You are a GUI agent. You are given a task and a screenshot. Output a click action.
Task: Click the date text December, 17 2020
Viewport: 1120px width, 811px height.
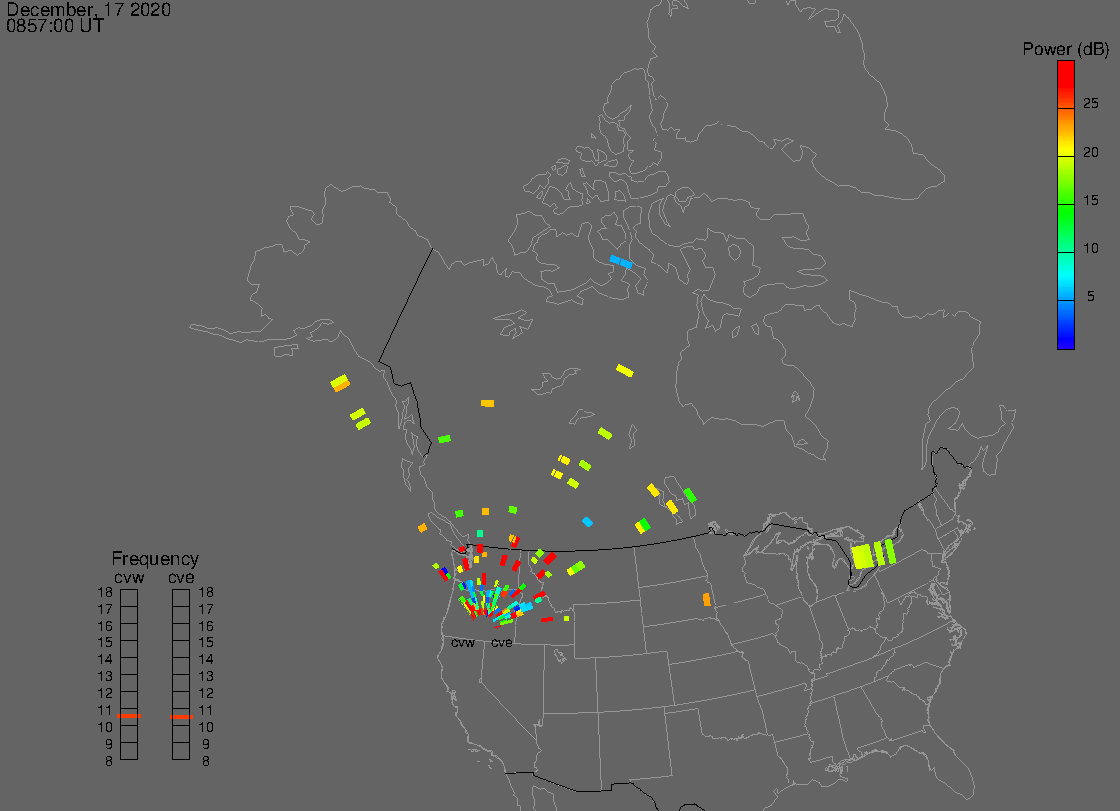89,9
